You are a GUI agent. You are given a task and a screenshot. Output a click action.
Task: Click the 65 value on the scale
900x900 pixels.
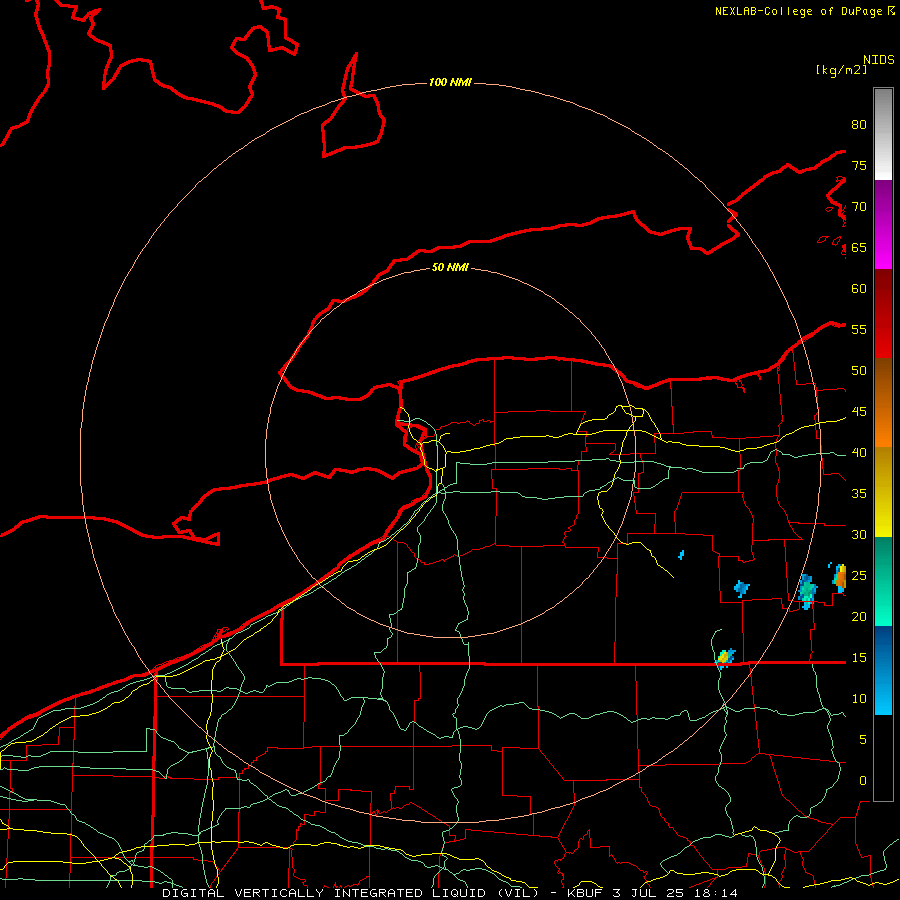859,247
